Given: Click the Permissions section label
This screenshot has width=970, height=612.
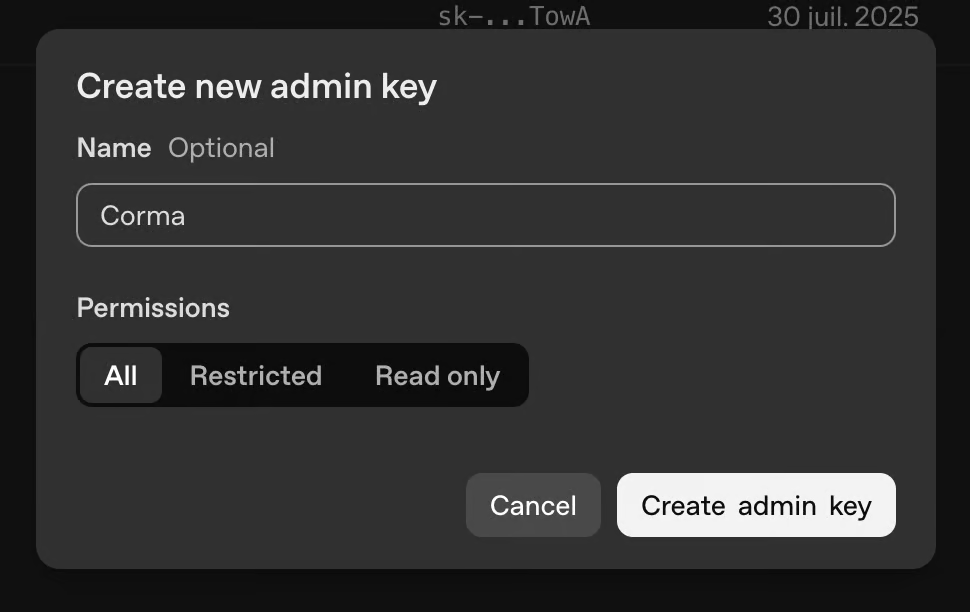Looking at the screenshot, I should [153, 308].
